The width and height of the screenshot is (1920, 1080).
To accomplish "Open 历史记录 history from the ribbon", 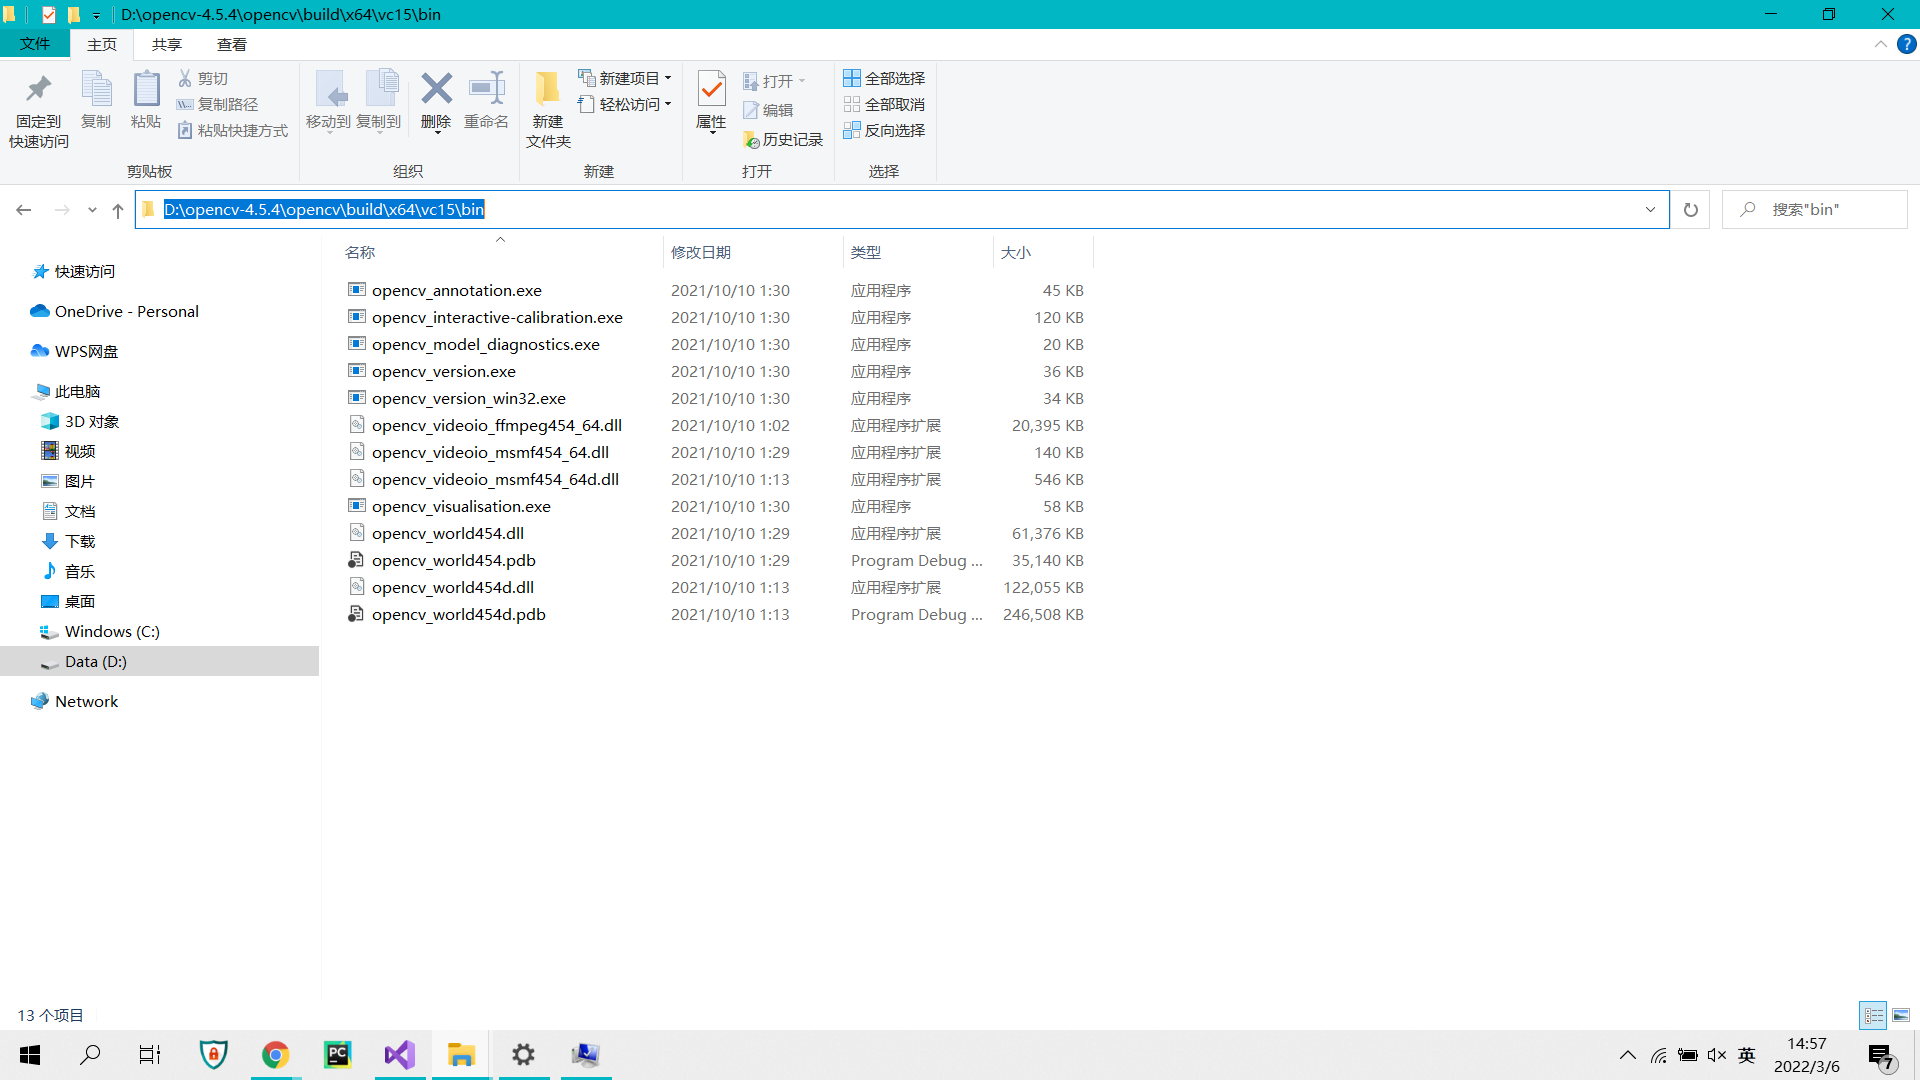I will 784,140.
